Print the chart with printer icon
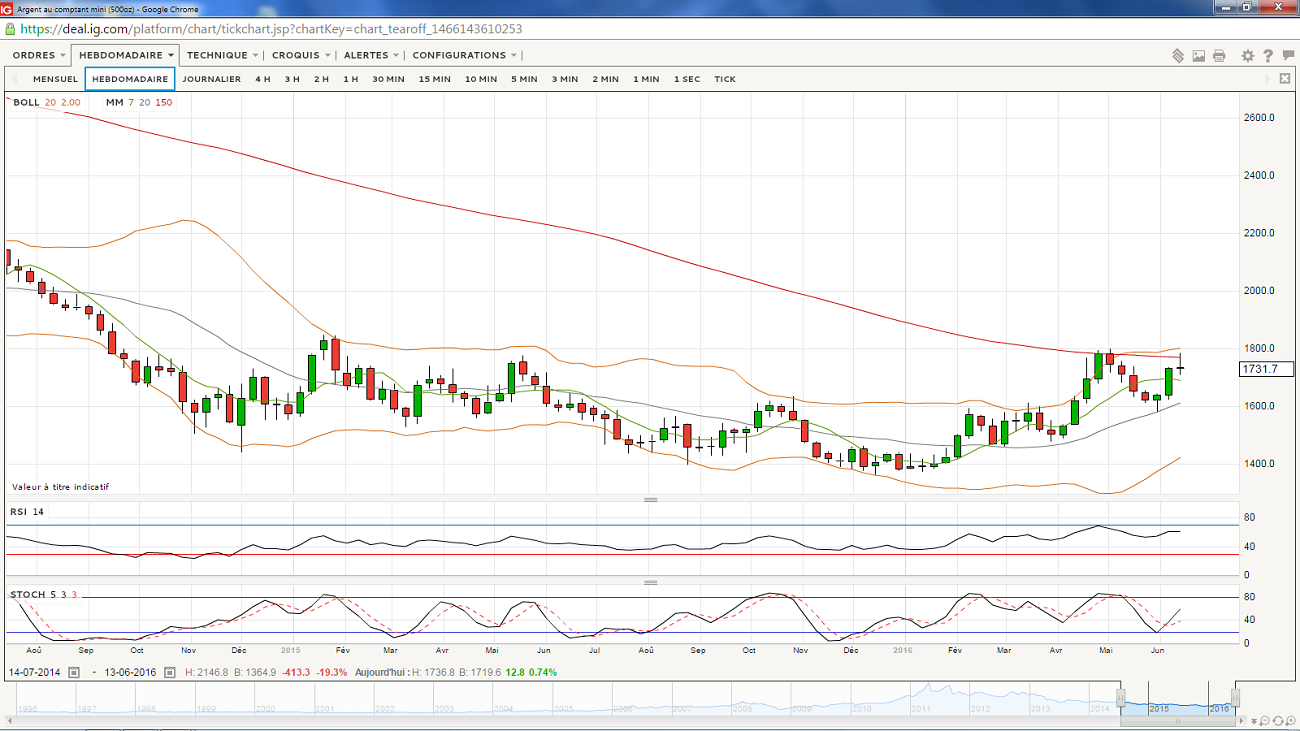The width and height of the screenshot is (1300, 731). click(1219, 56)
